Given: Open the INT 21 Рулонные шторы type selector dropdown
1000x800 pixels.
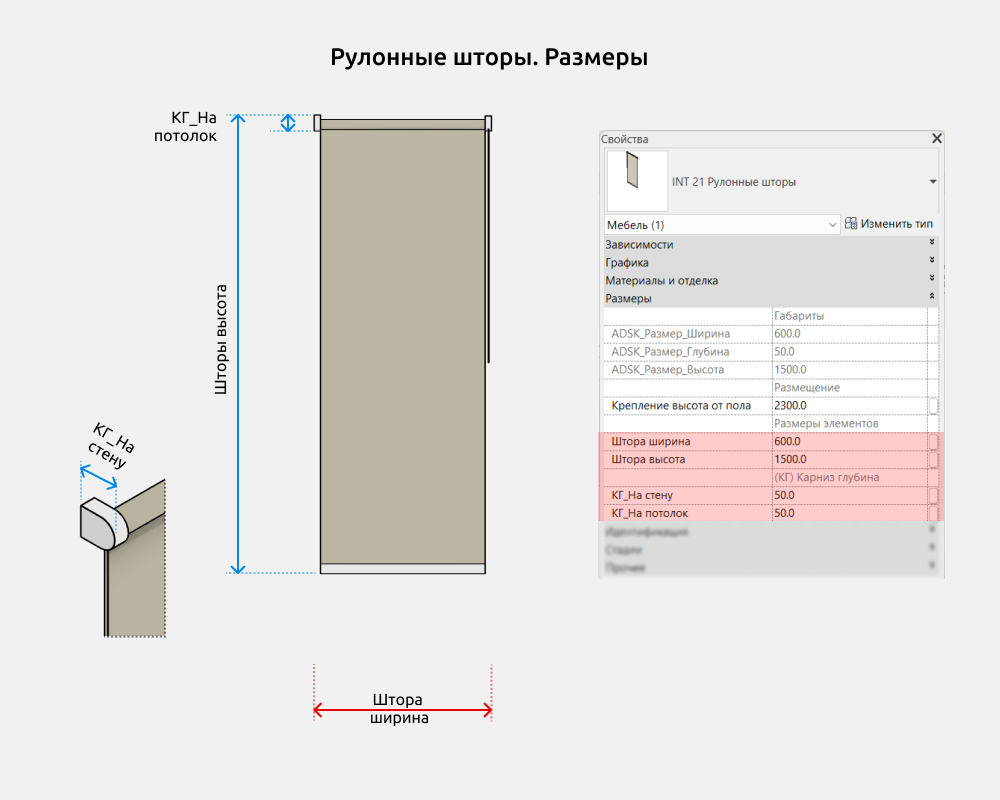Looking at the screenshot, I should pos(932,182).
